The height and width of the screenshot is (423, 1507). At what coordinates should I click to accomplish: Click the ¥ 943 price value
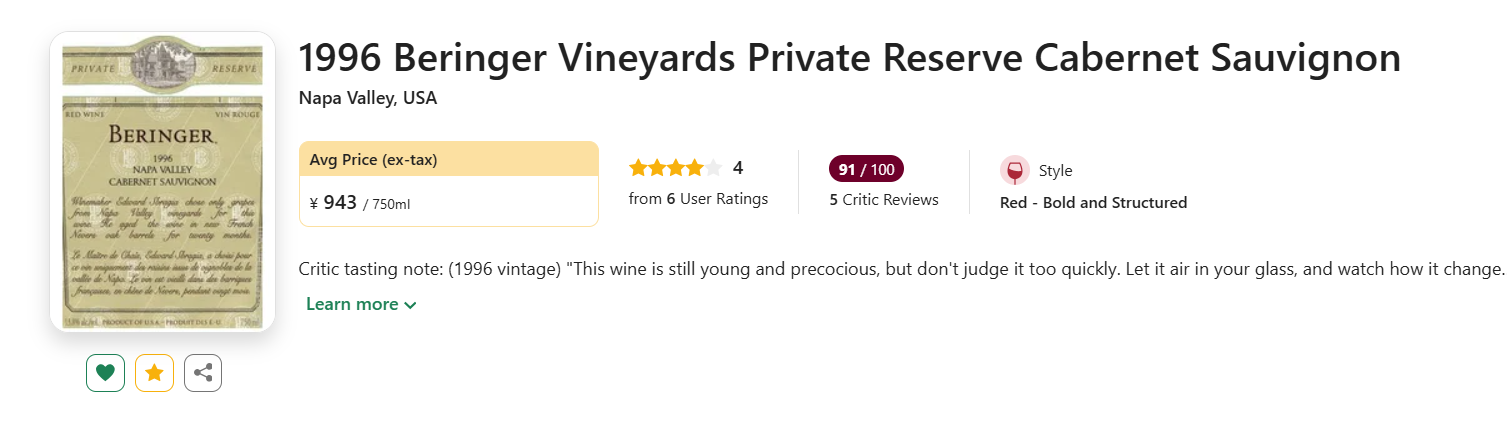point(334,203)
